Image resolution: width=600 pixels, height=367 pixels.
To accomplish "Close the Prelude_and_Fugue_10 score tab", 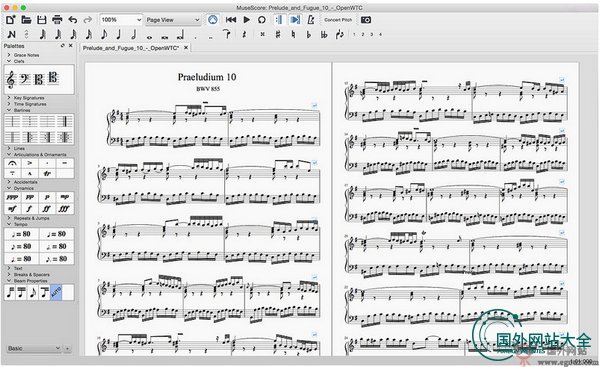I will [x=186, y=47].
